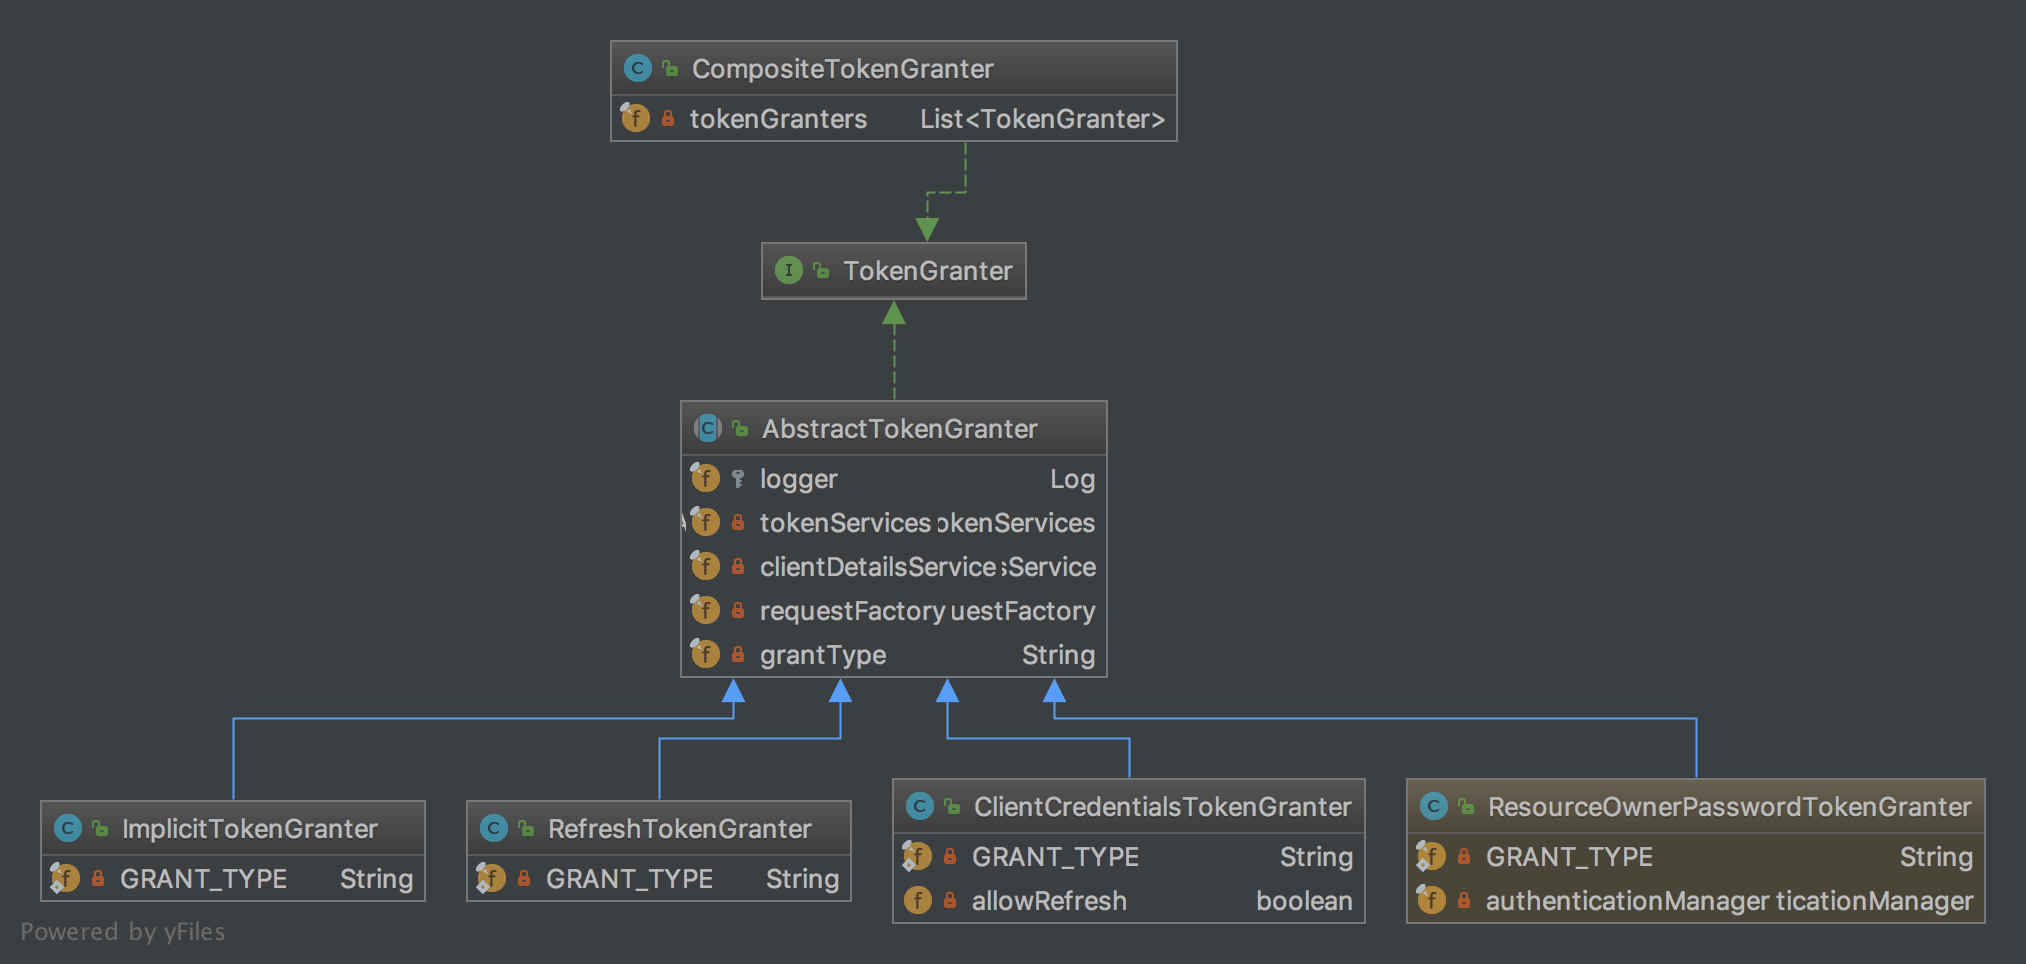Select the RefreshTokenGranter node title

coord(679,829)
